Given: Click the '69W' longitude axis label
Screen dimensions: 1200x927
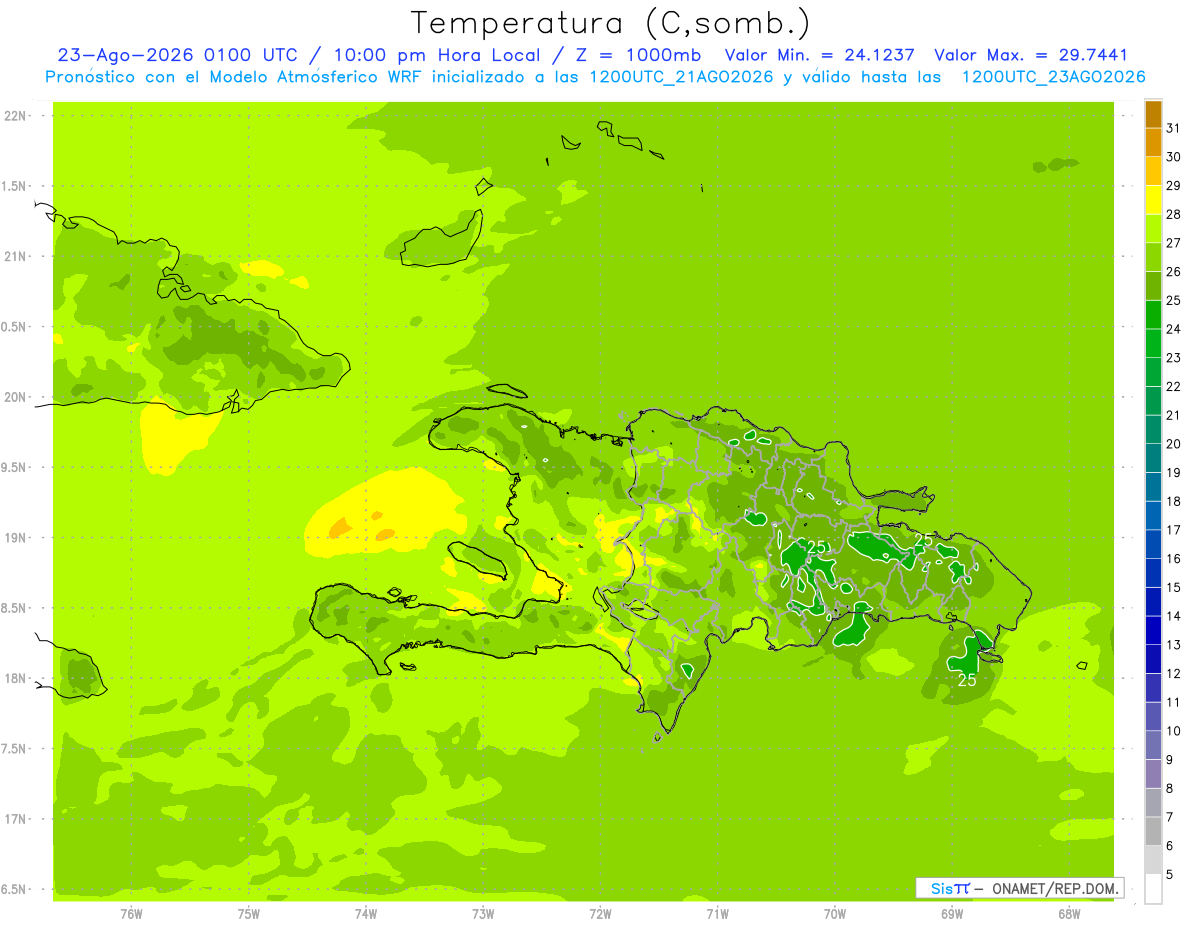Looking at the screenshot, I should (952, 914).
